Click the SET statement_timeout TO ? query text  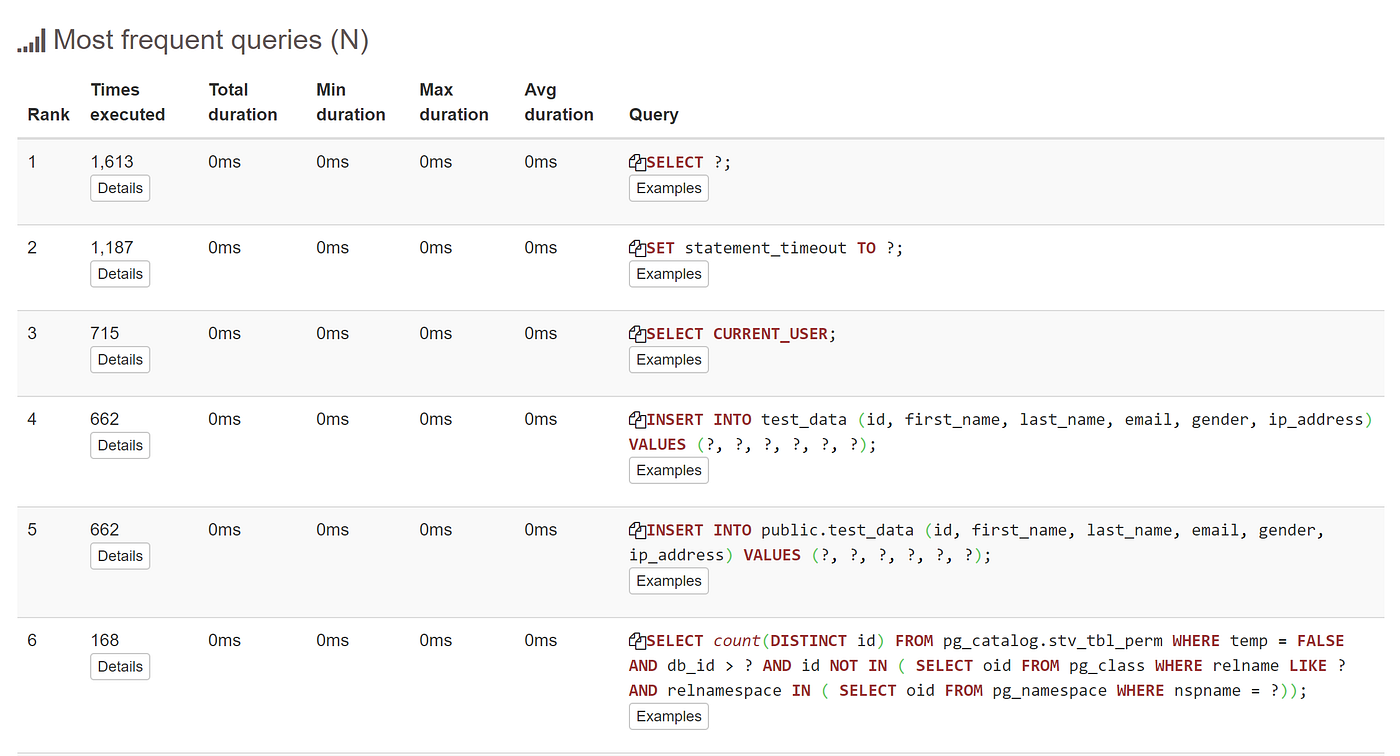[x=775, y=248]
